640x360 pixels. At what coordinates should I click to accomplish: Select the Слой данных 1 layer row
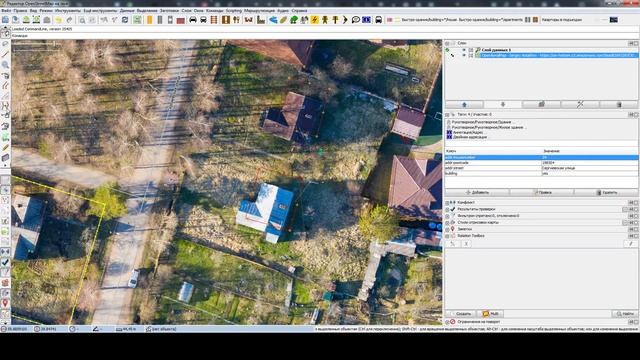pyautogui.click(x=542, y=50)
